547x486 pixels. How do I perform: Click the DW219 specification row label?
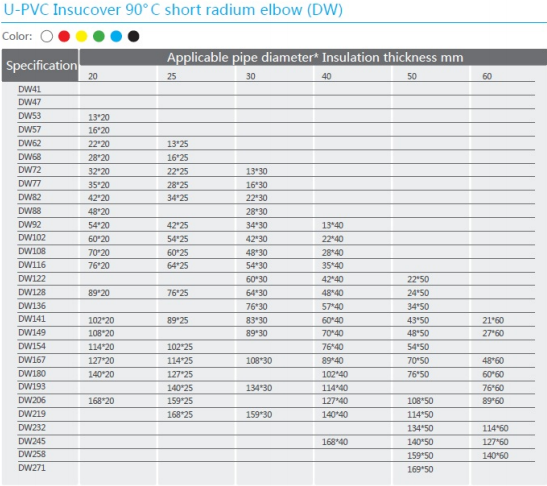click(32, 414)
